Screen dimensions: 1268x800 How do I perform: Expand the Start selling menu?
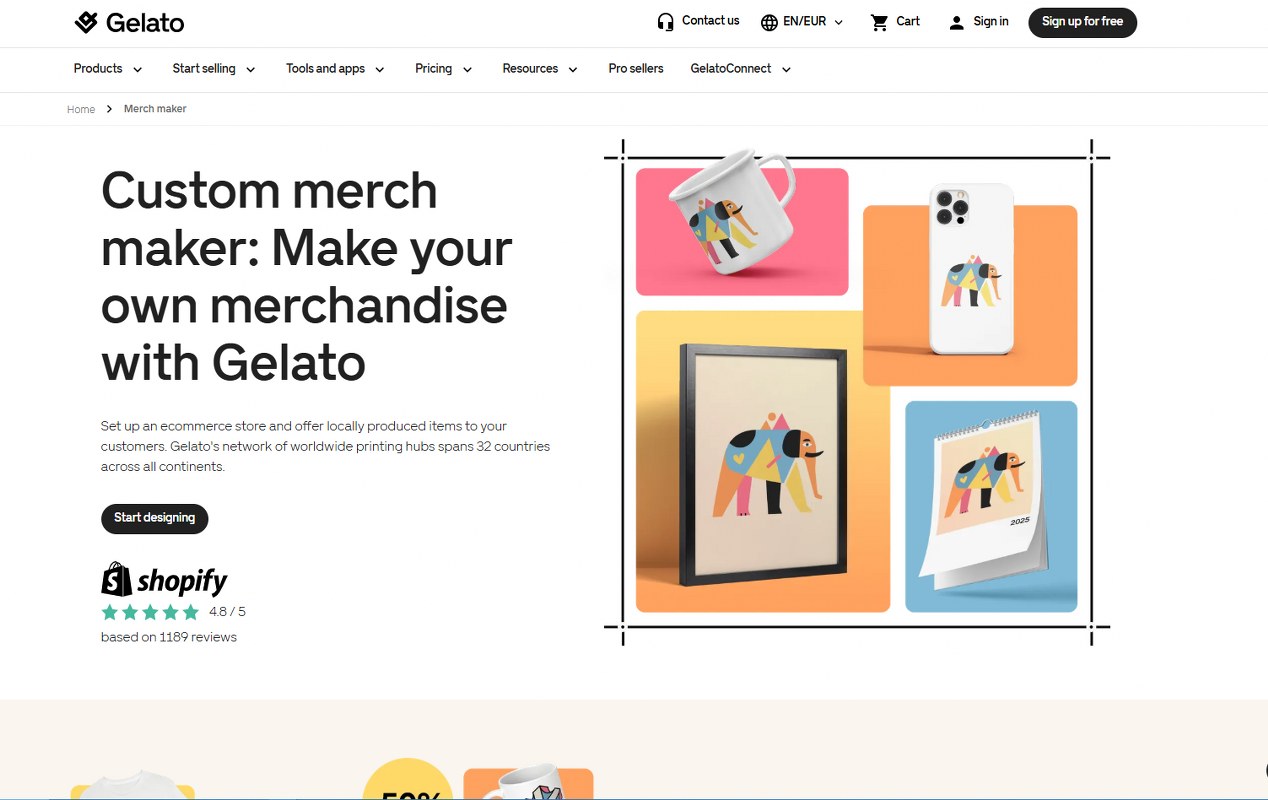click(x=214, y=69)
